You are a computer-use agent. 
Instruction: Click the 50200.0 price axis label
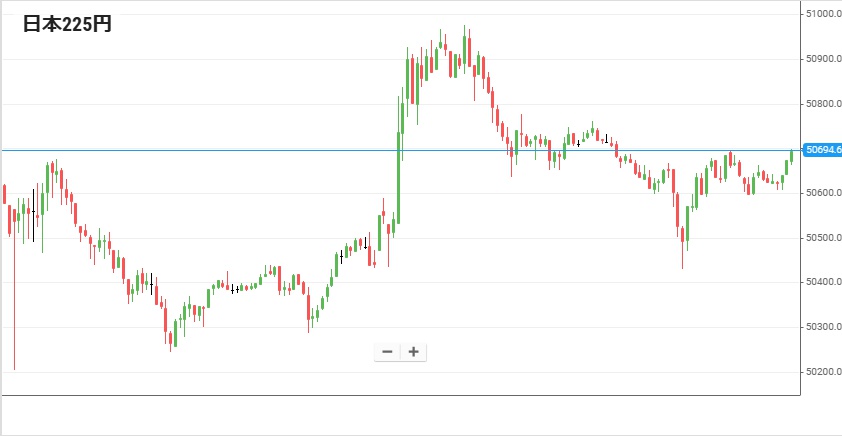(822, 372)
